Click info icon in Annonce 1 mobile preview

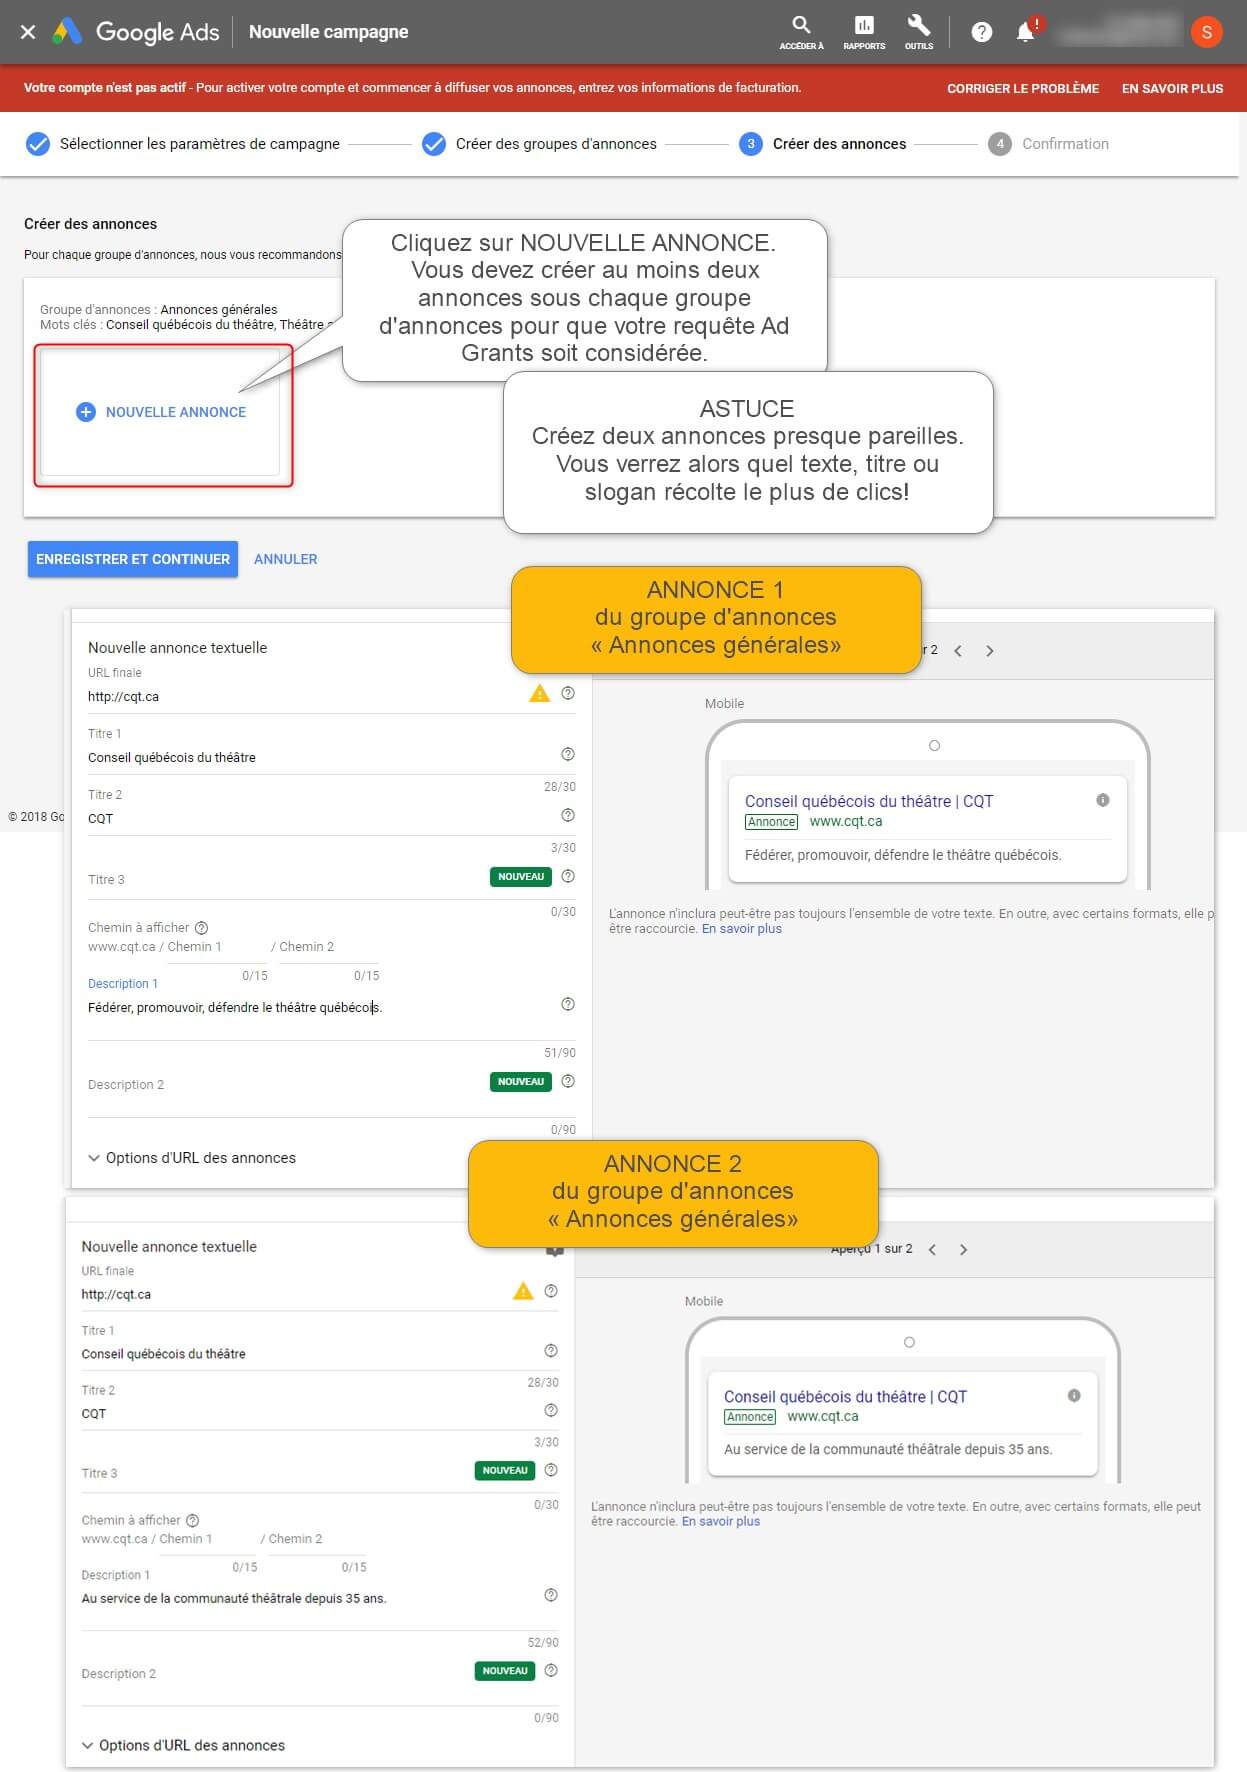point(1103,800)
